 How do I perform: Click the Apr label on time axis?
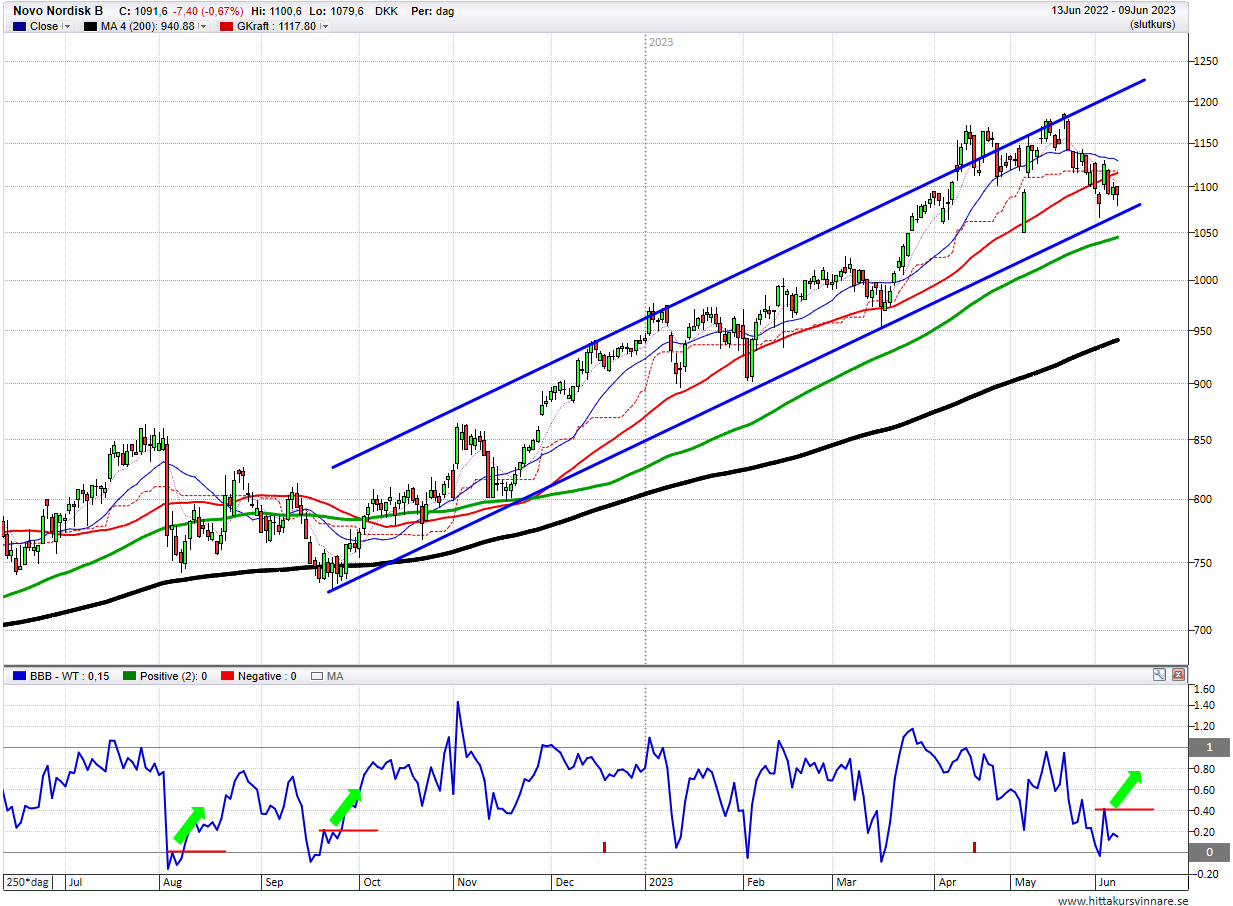[x=946, y=883]
